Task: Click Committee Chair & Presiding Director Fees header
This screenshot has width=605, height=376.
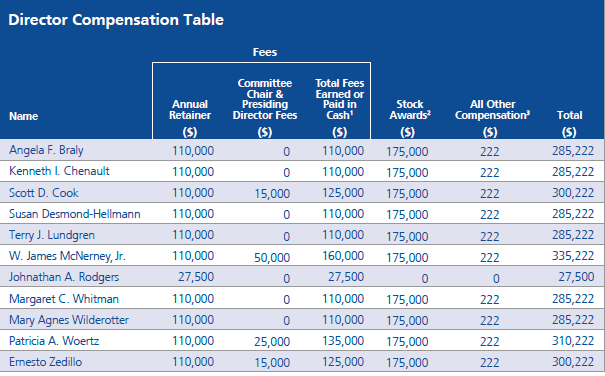Action: [x=265, y=99]
